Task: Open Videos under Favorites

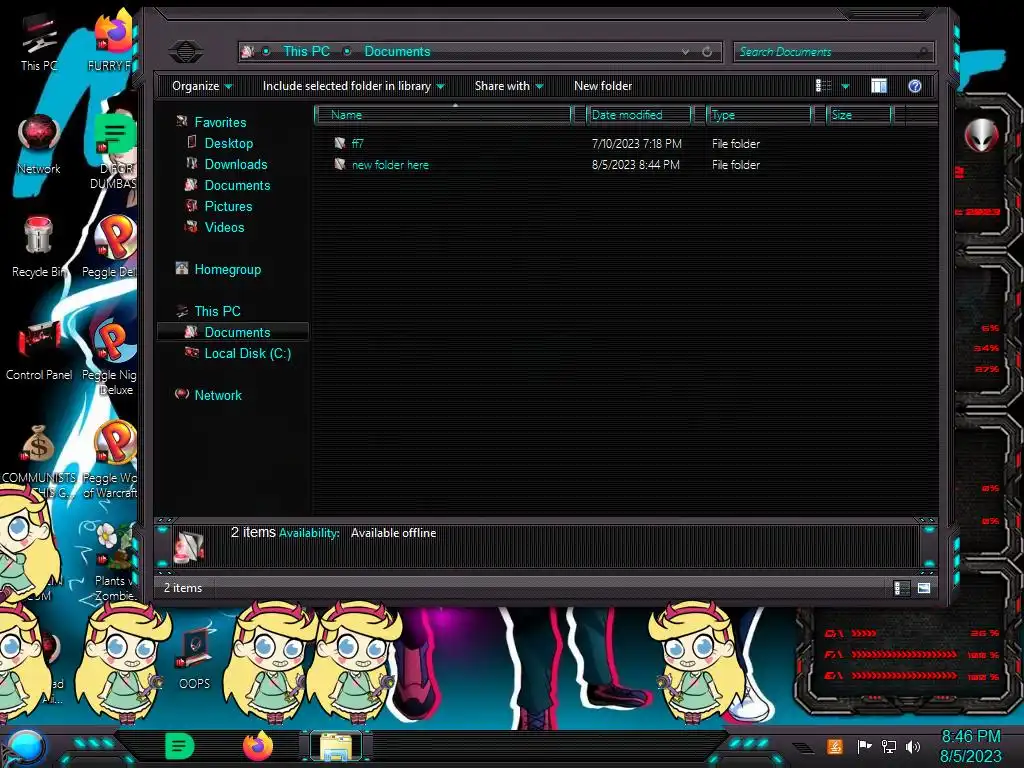Action: click(x=224, y=227)
